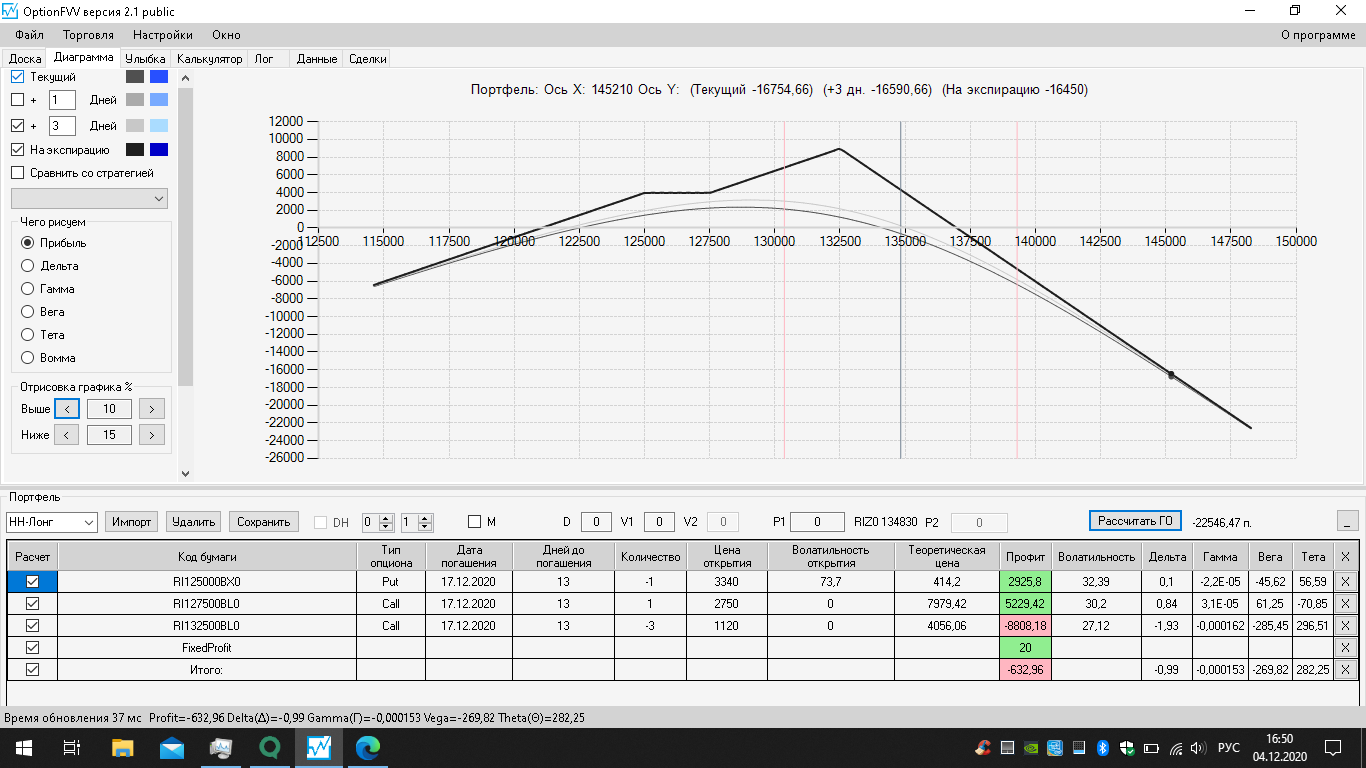The width and height of the screenshot is (1366, 768).
Task: Switch to the Калькулятор tab
Action: [x=210, y=59]
